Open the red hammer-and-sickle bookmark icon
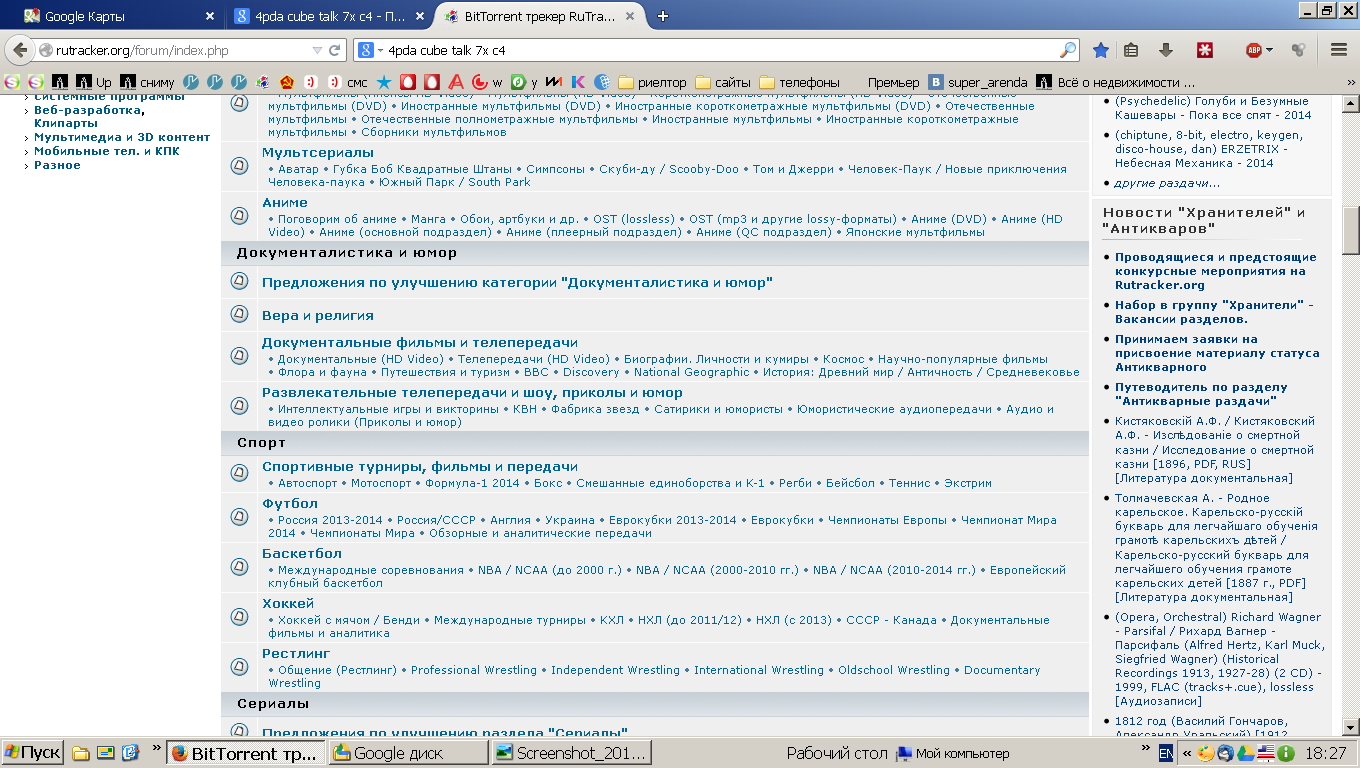 pos(287,82)
